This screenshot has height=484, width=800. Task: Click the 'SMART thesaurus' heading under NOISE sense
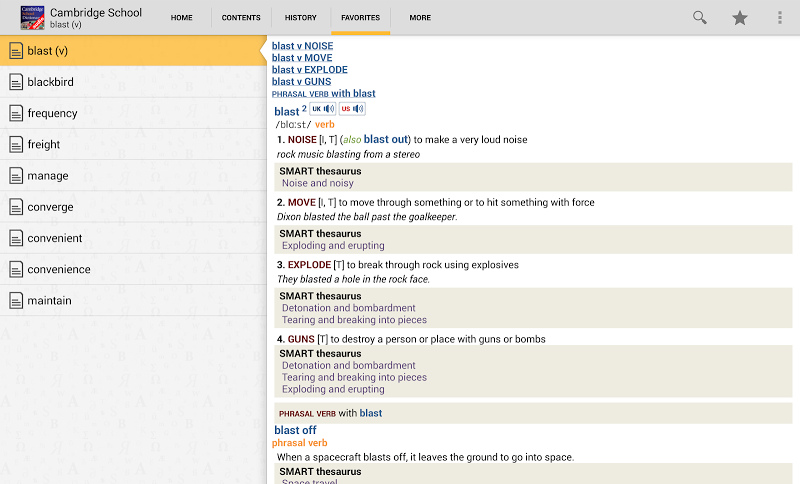[x=320, y=171]
